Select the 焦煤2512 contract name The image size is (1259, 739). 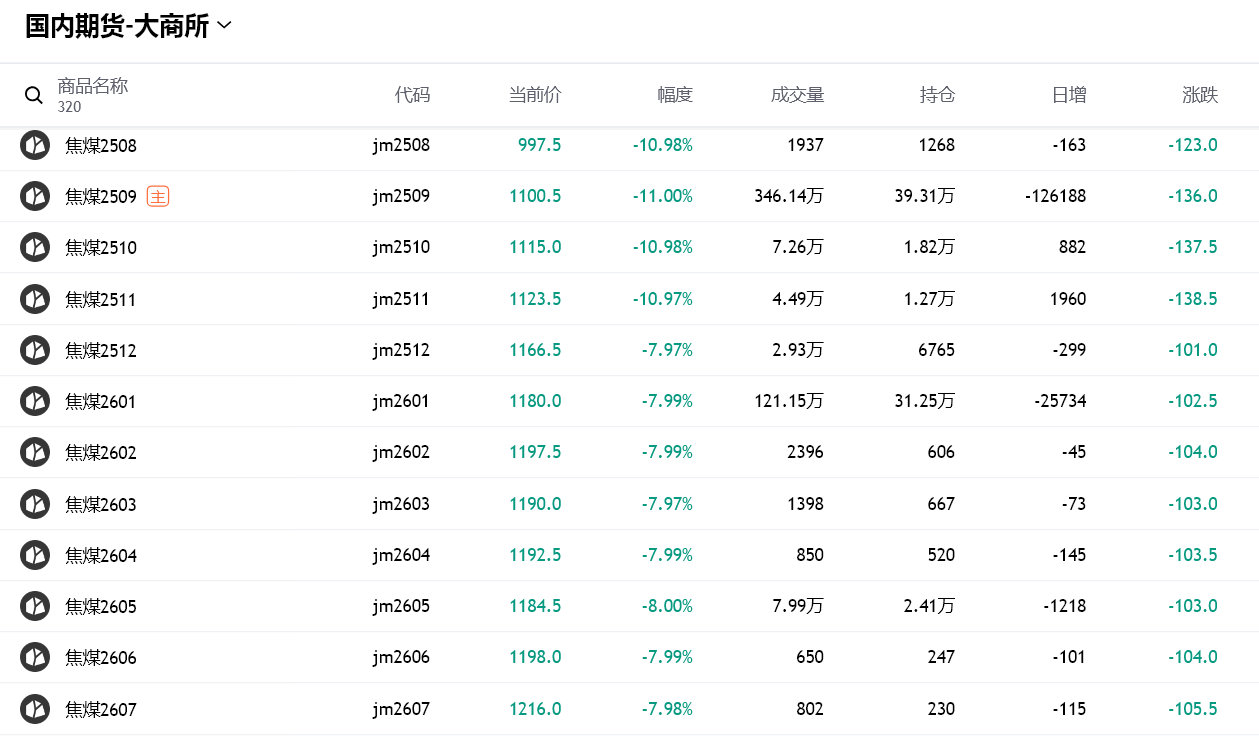pos(101,351)
